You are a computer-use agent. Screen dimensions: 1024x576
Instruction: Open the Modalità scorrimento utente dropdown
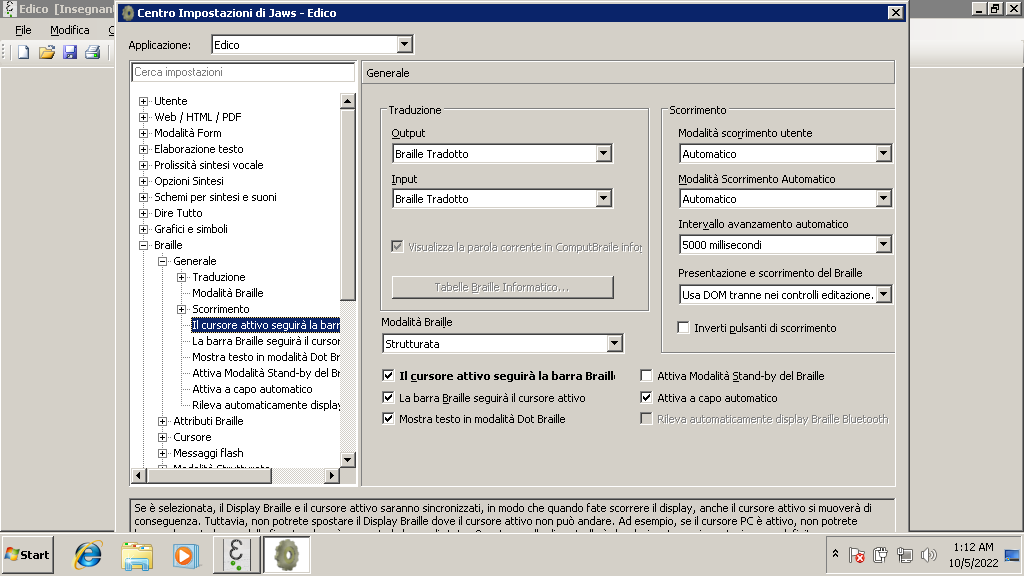pyautogui.click(x=883, y=153)
